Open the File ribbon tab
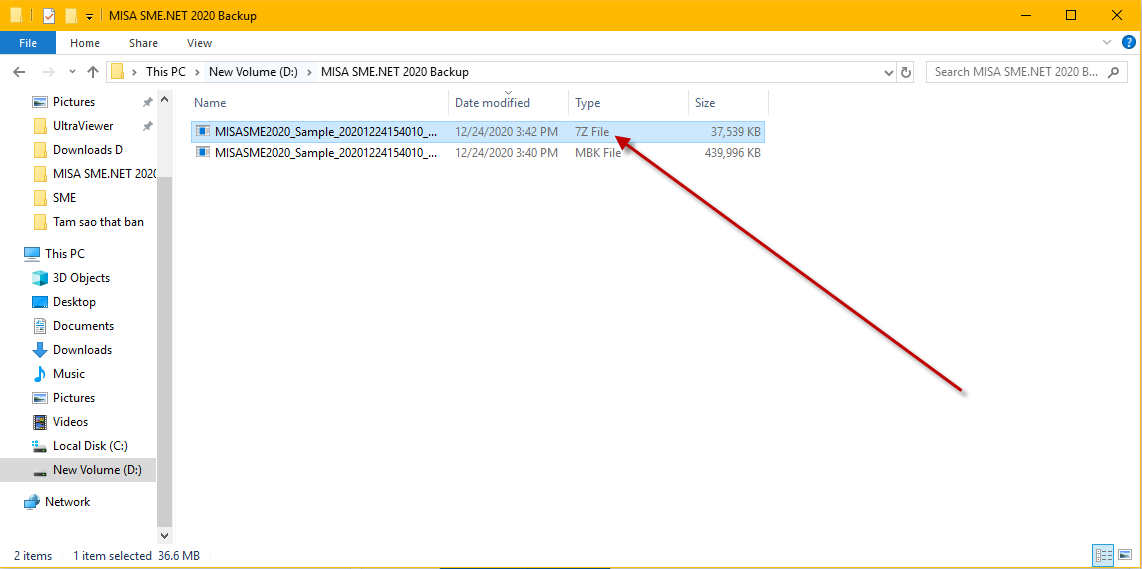The width and height of the screenshot is (1142, 569). 28,43
